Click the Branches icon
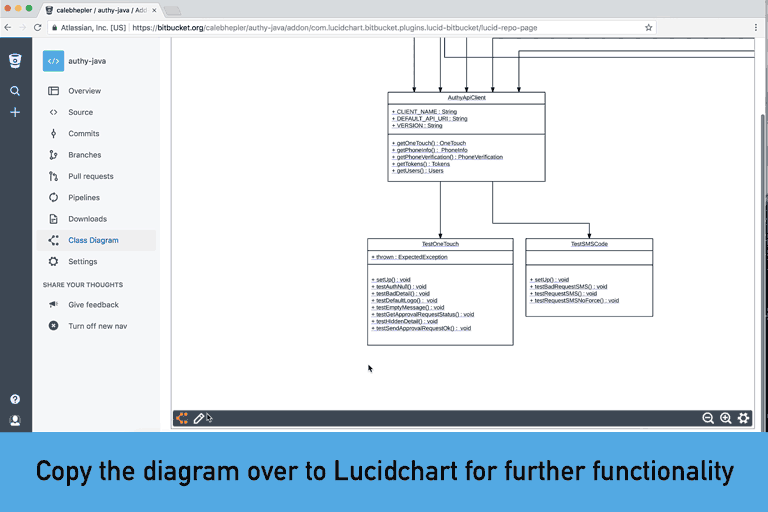The image size is (768, 512). coord(53,155)
